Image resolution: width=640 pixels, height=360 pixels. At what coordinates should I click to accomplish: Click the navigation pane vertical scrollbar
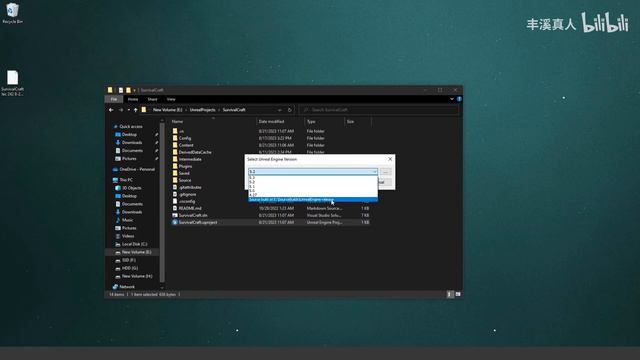pyautogui.click(x=162, y=202)
